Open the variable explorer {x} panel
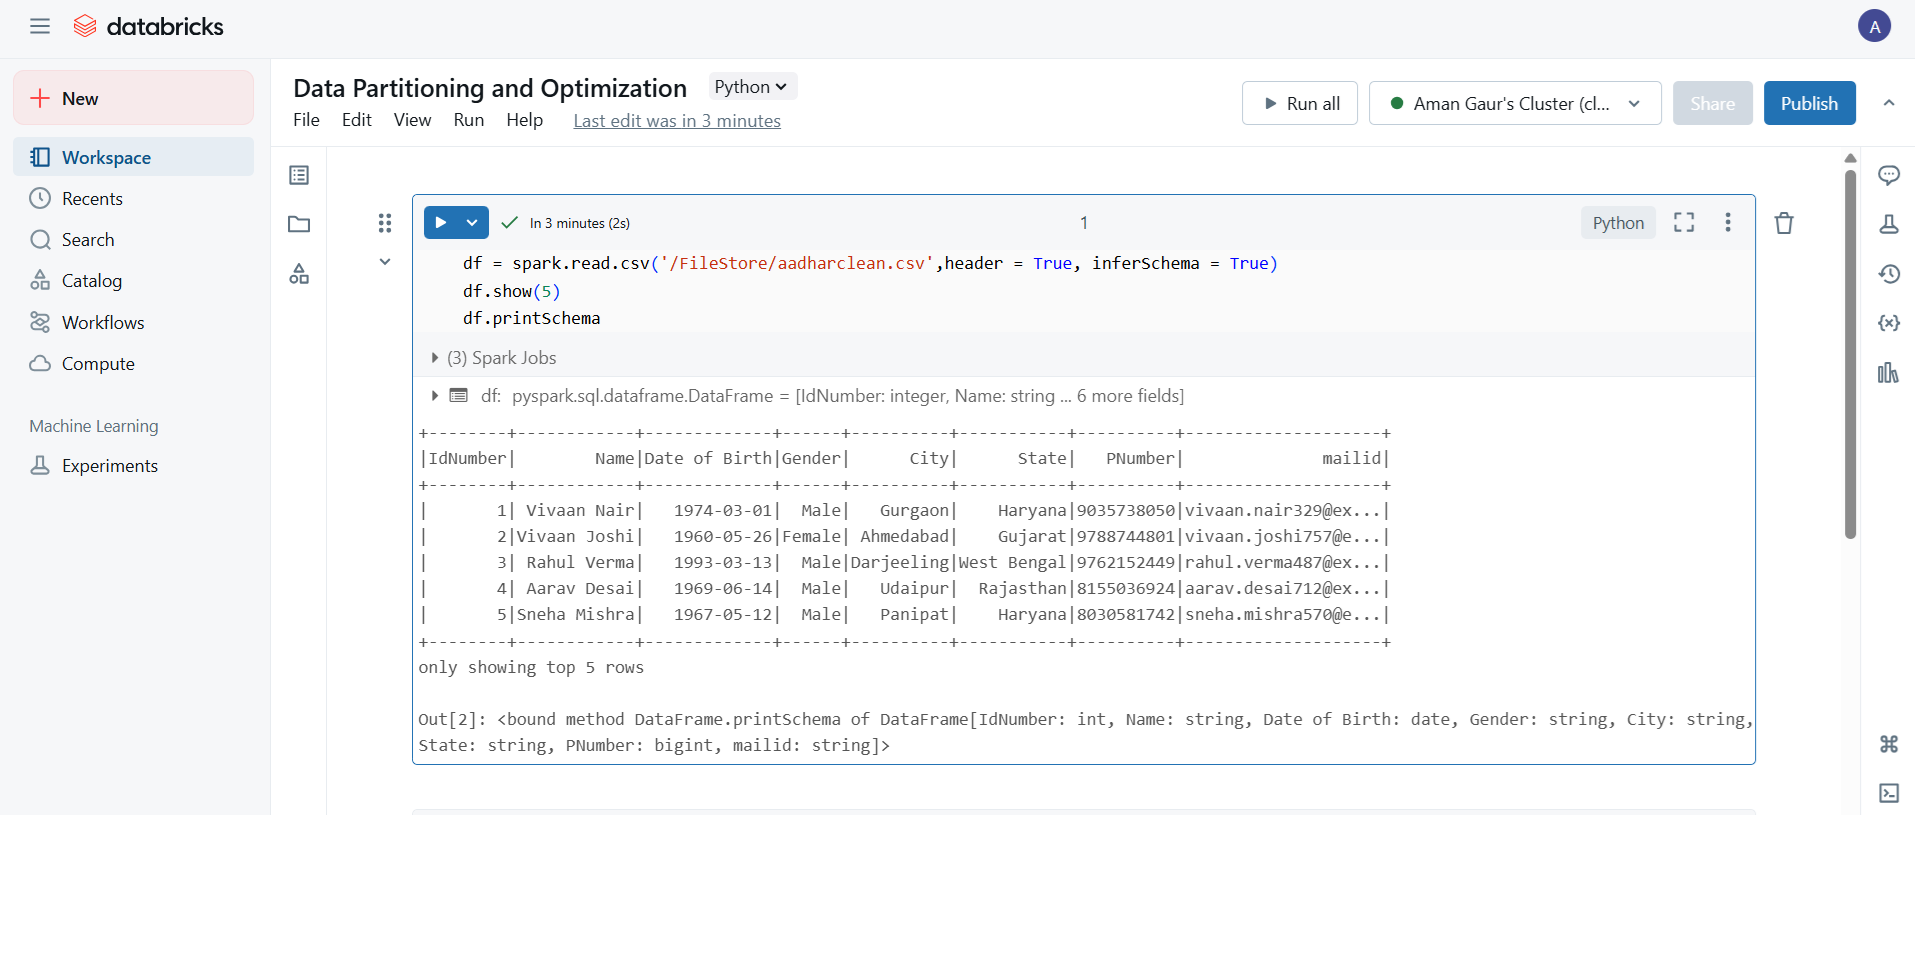The image size is (1915, 957). pos(1890,323)
